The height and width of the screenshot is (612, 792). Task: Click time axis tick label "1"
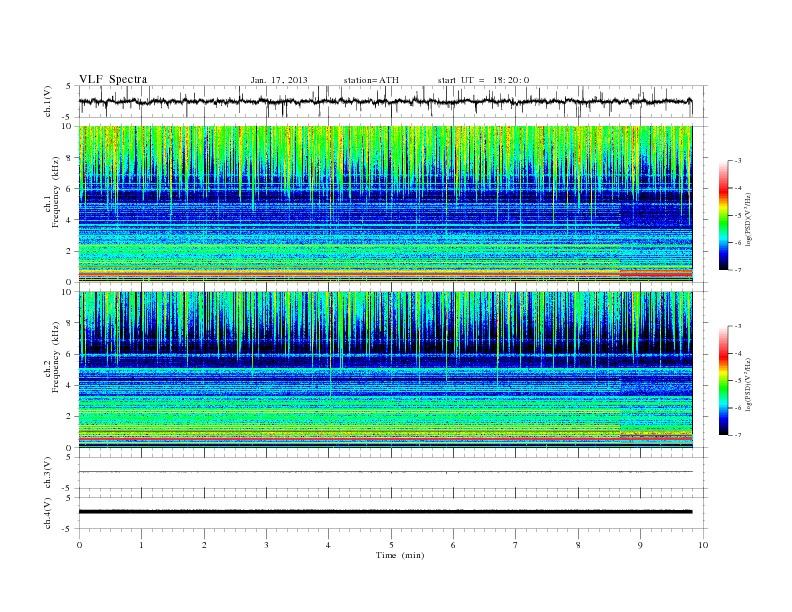pos(141,545)
